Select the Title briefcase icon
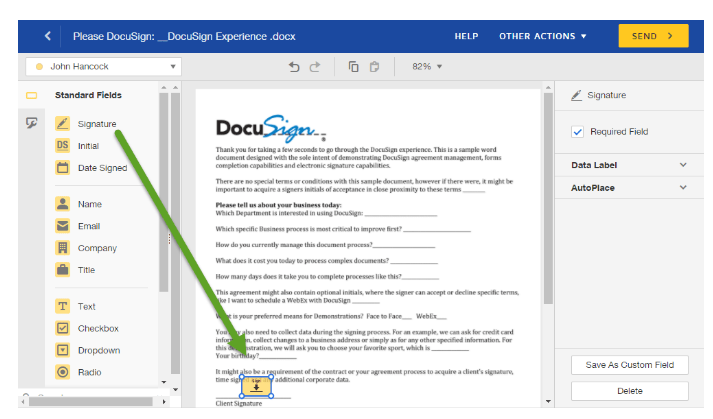The width and height of the screenshot is (713, 419). [x=63, y=270]
